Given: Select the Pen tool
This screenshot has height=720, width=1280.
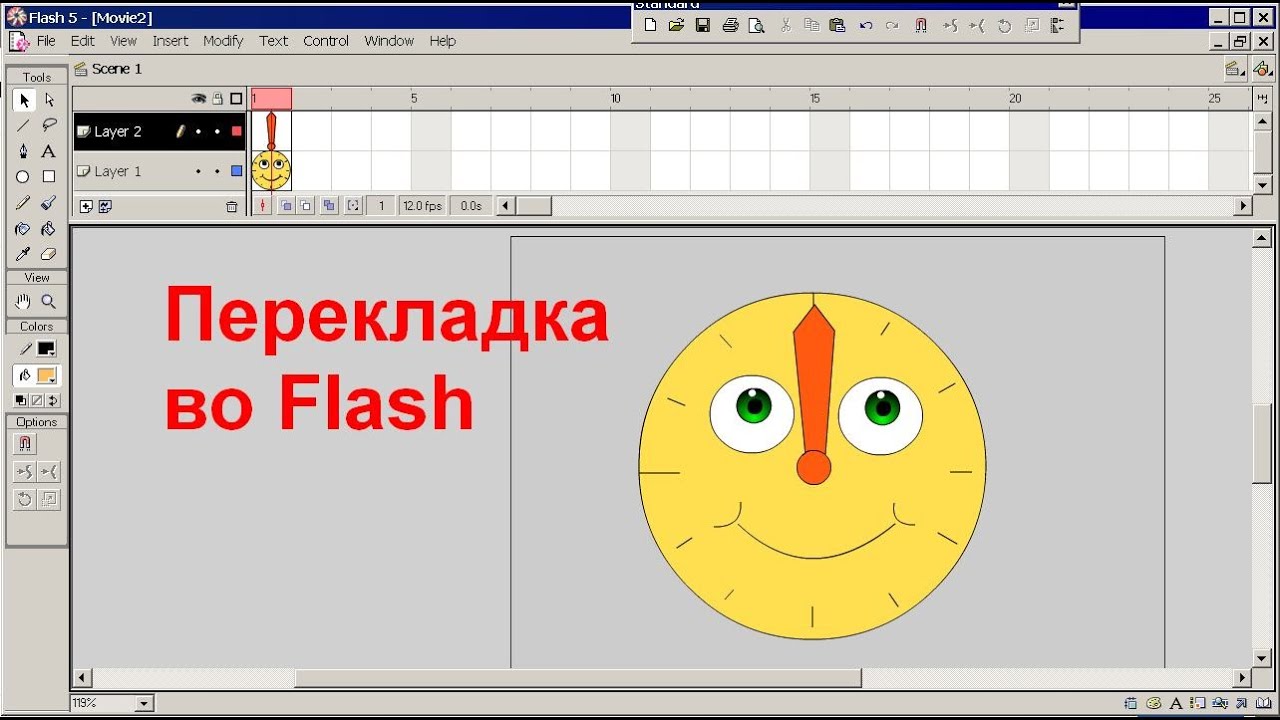Looking at the screenshot, I should tap(24, 152).
